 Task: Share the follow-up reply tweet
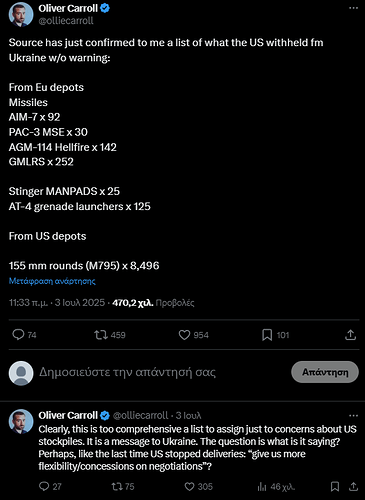pos(353,486)
